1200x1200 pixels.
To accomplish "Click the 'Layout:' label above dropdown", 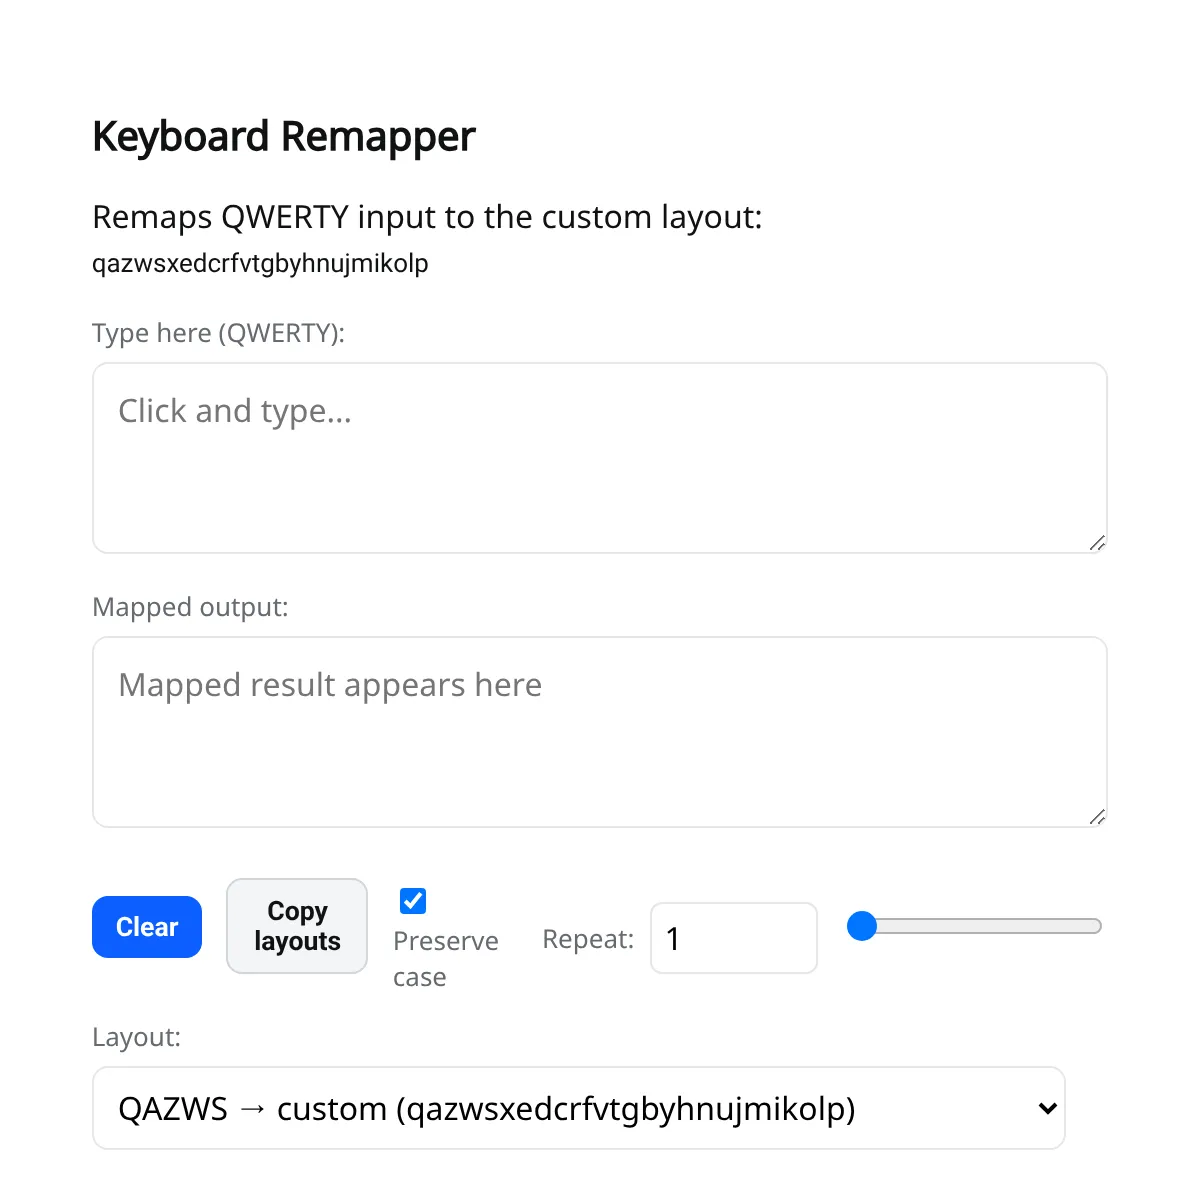I will tap(137, 1037).
